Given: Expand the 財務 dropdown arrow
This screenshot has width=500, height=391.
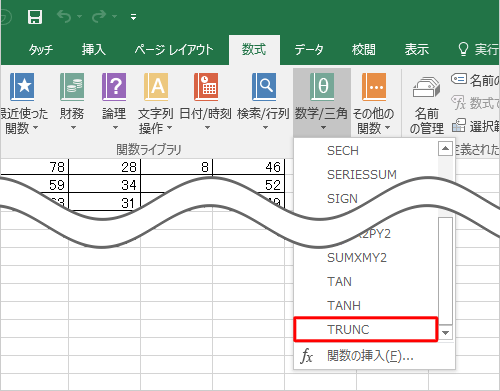Looking at the screenshot, I should [x=73, y=128].
